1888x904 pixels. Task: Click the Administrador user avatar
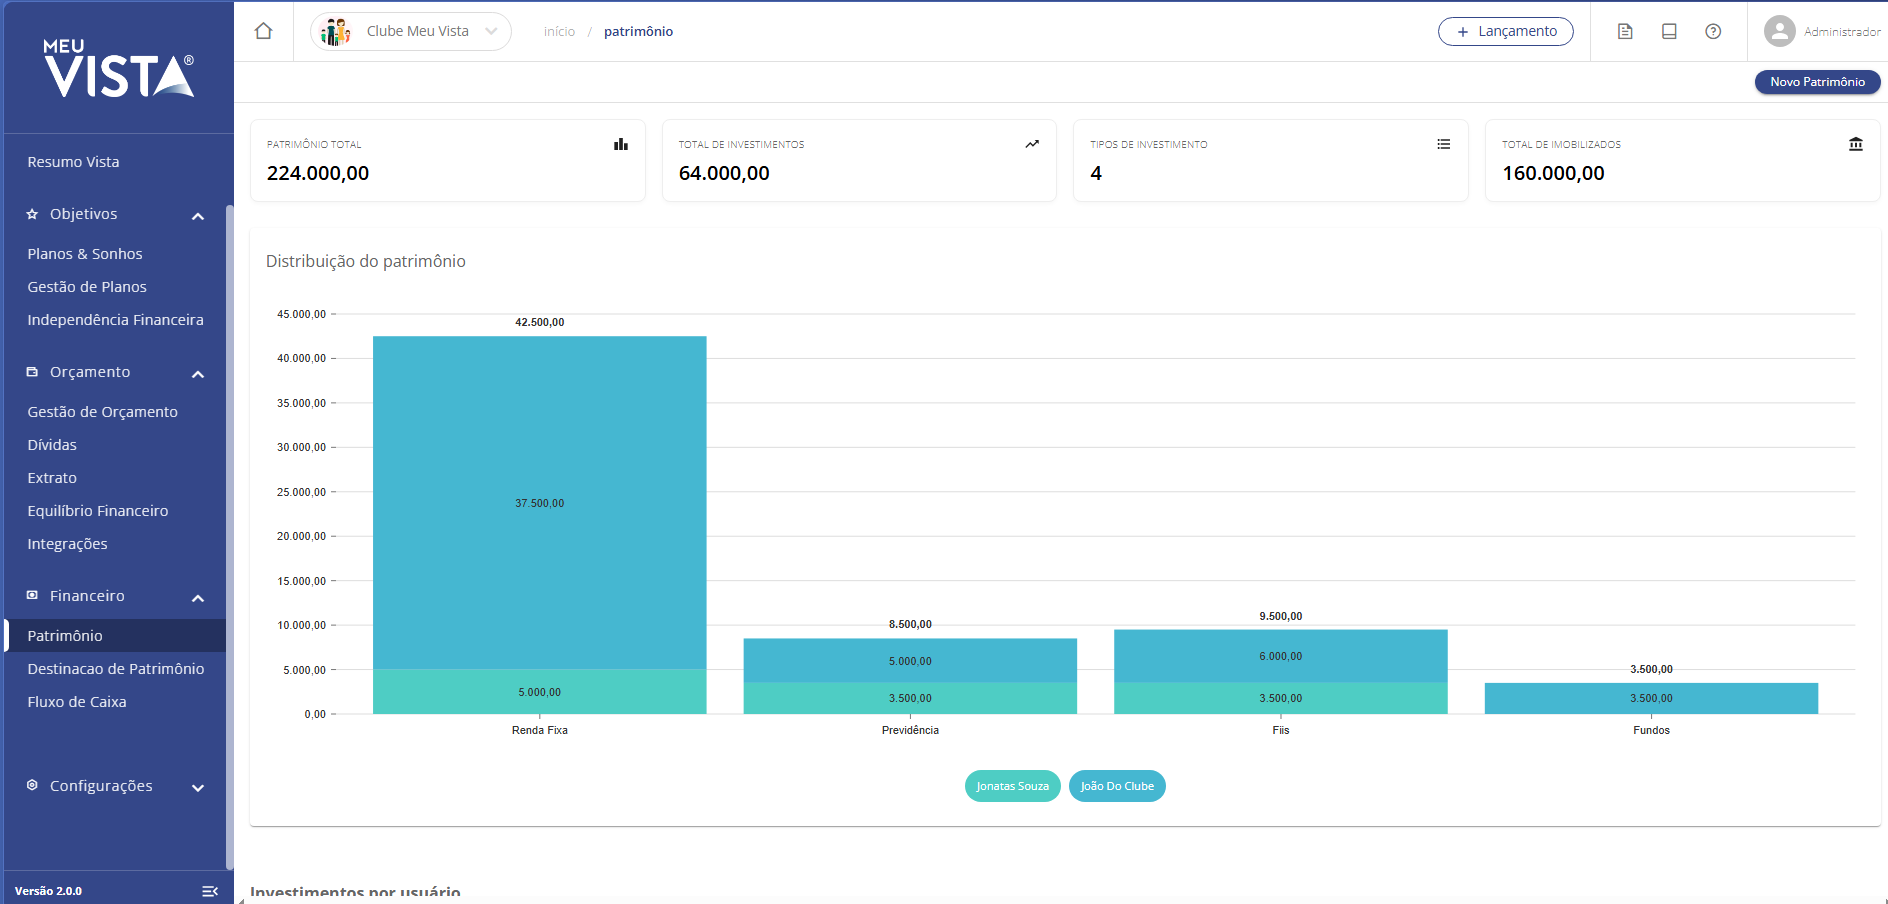[x=1779, y=31]
